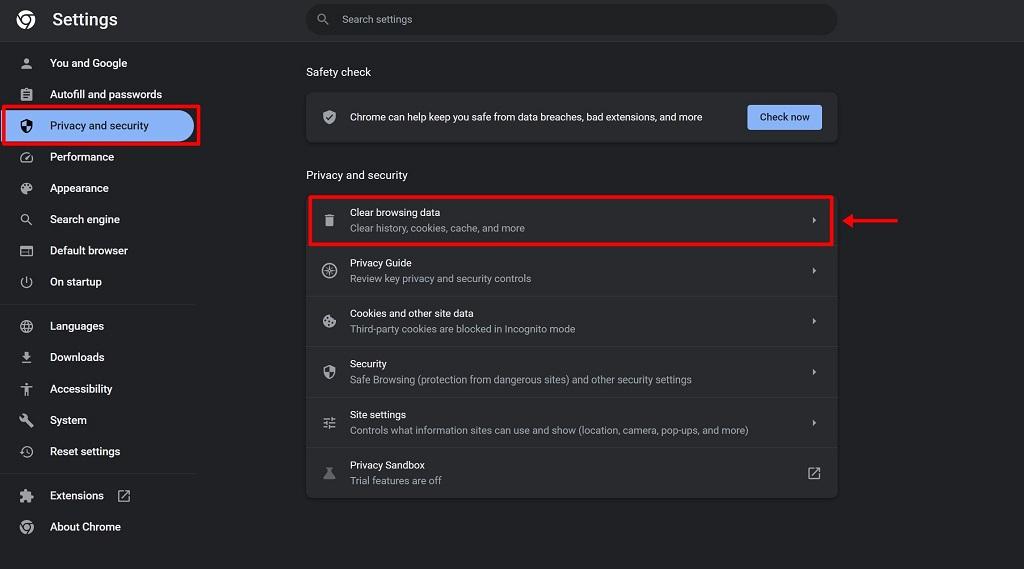Open You and Google section

pyautogui.click(x=98, y=63)
